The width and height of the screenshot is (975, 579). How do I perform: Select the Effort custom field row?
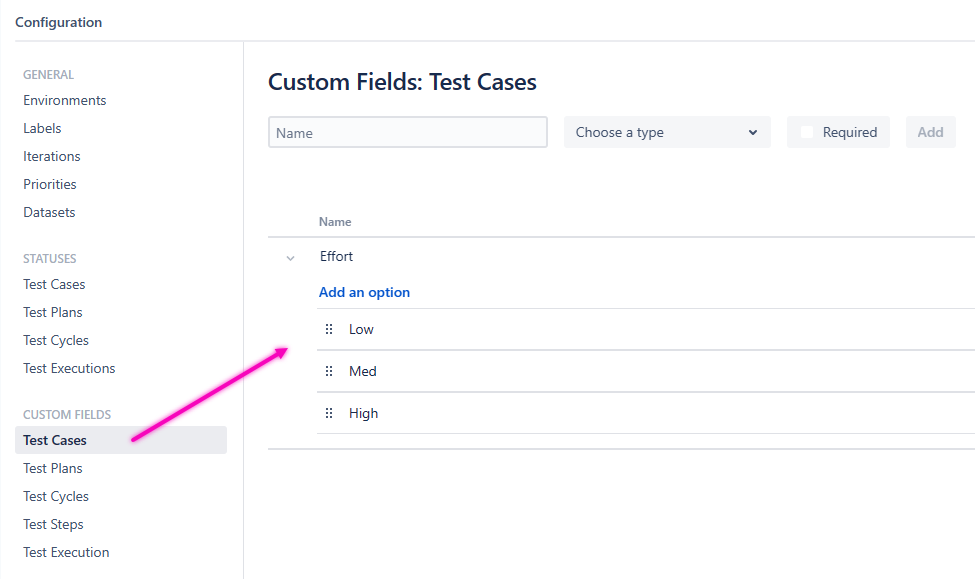pos(337,257)
